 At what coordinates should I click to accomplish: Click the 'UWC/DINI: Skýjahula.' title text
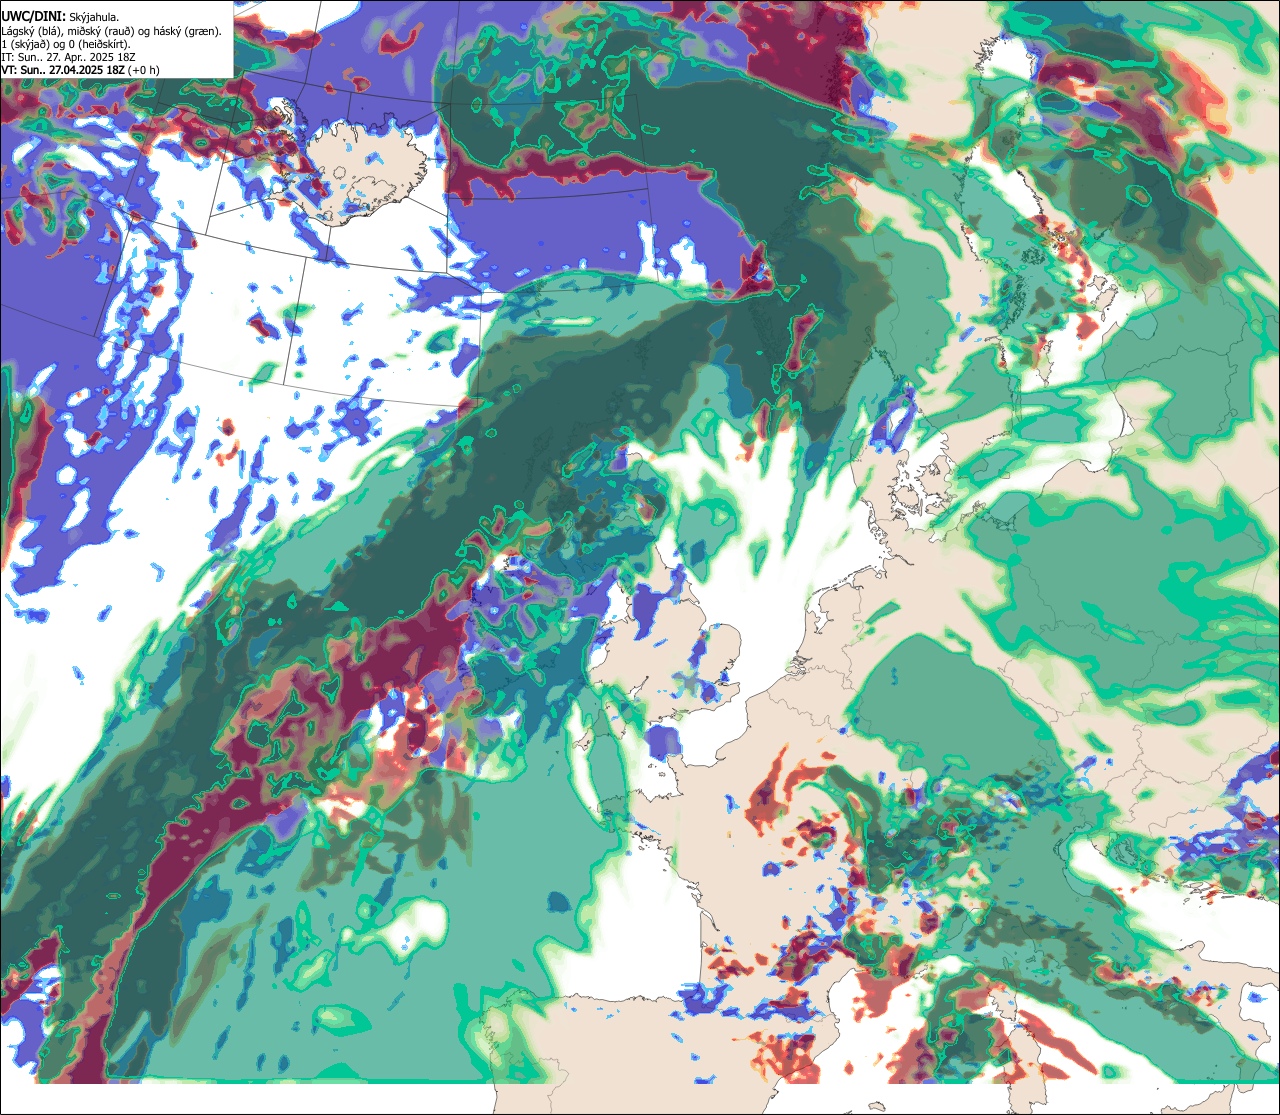coord(60,17)
